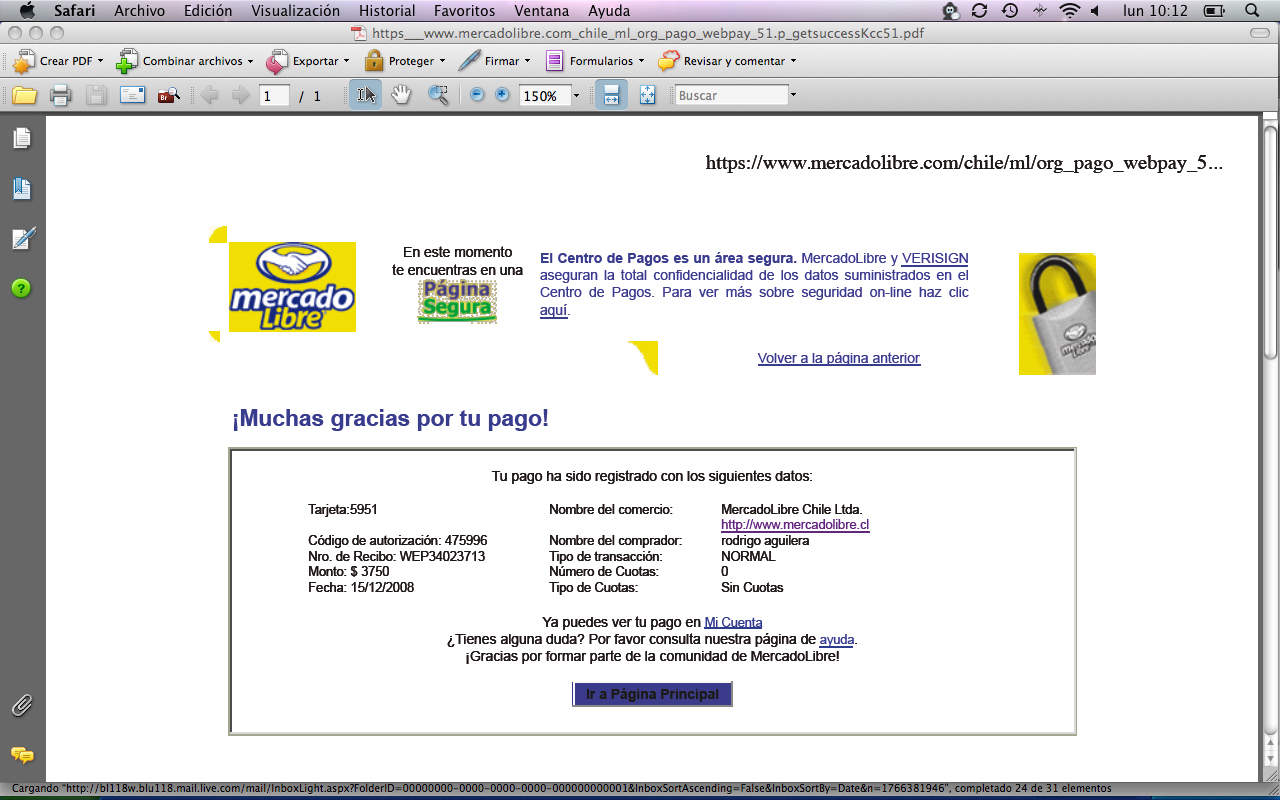Open the Edición menu

pos(208,11)
